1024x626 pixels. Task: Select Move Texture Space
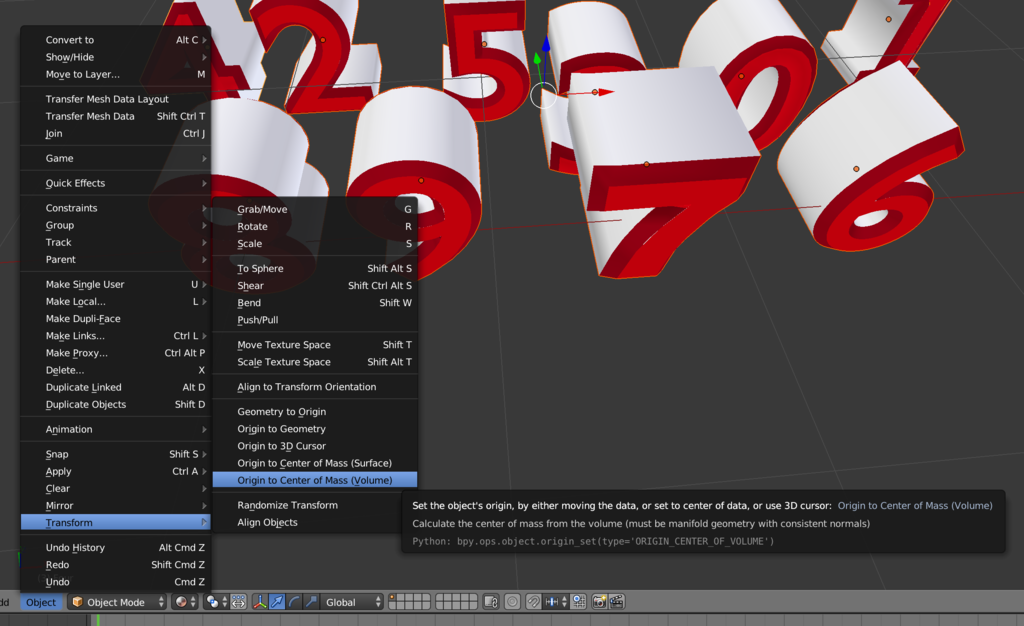pyautogui.click(x=315, y=345)
